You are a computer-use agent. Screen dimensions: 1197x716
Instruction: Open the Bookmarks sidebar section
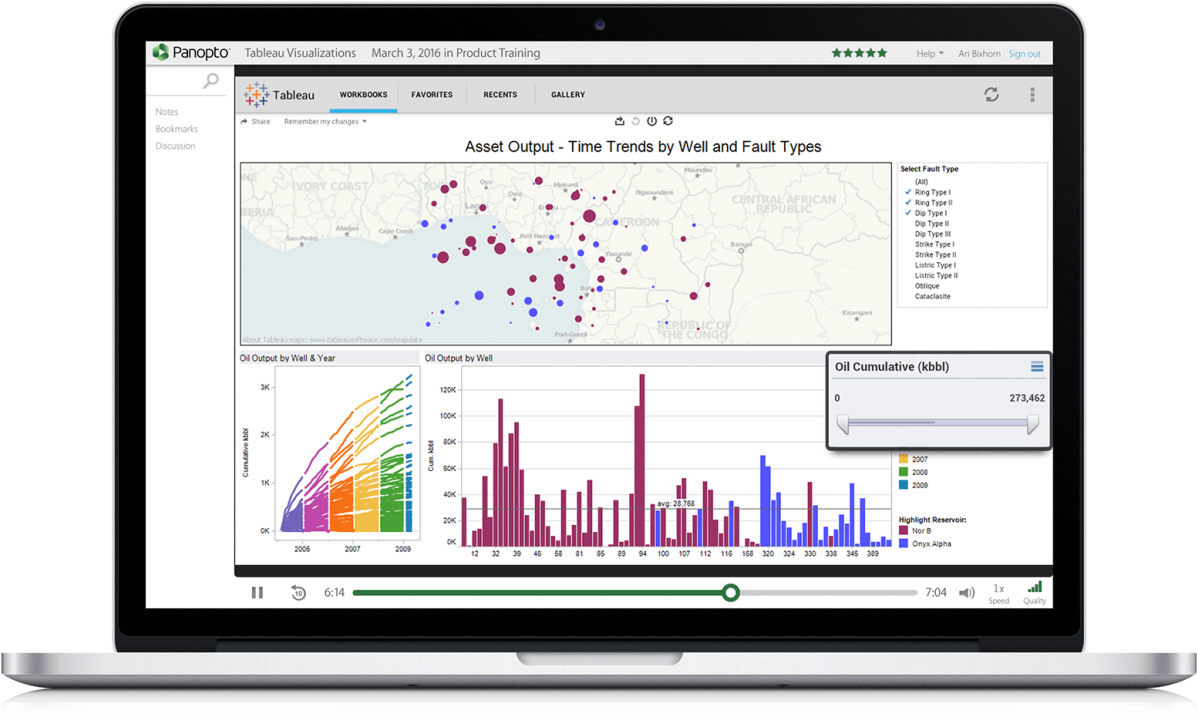176,129
